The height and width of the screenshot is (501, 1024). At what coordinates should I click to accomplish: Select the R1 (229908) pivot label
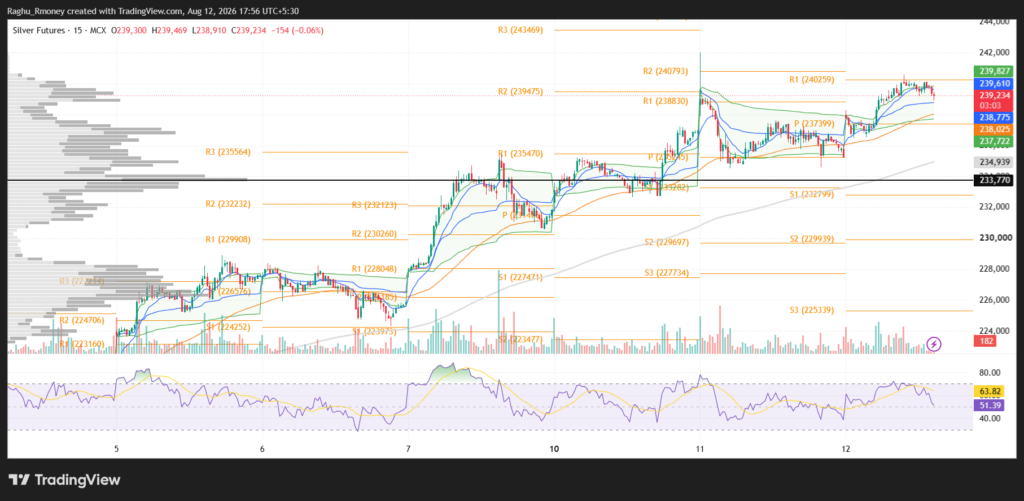pos(228,239)
